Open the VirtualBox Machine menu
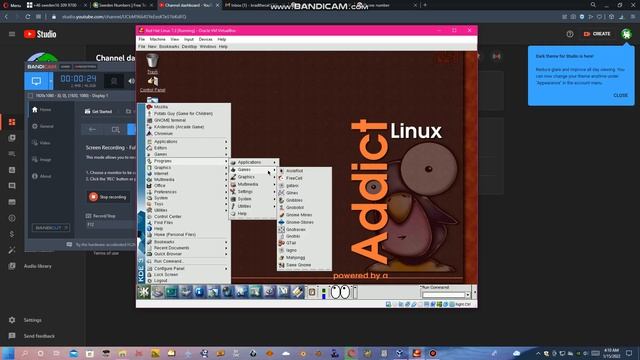Screen dimensions: 640x360 pos(158,39)
